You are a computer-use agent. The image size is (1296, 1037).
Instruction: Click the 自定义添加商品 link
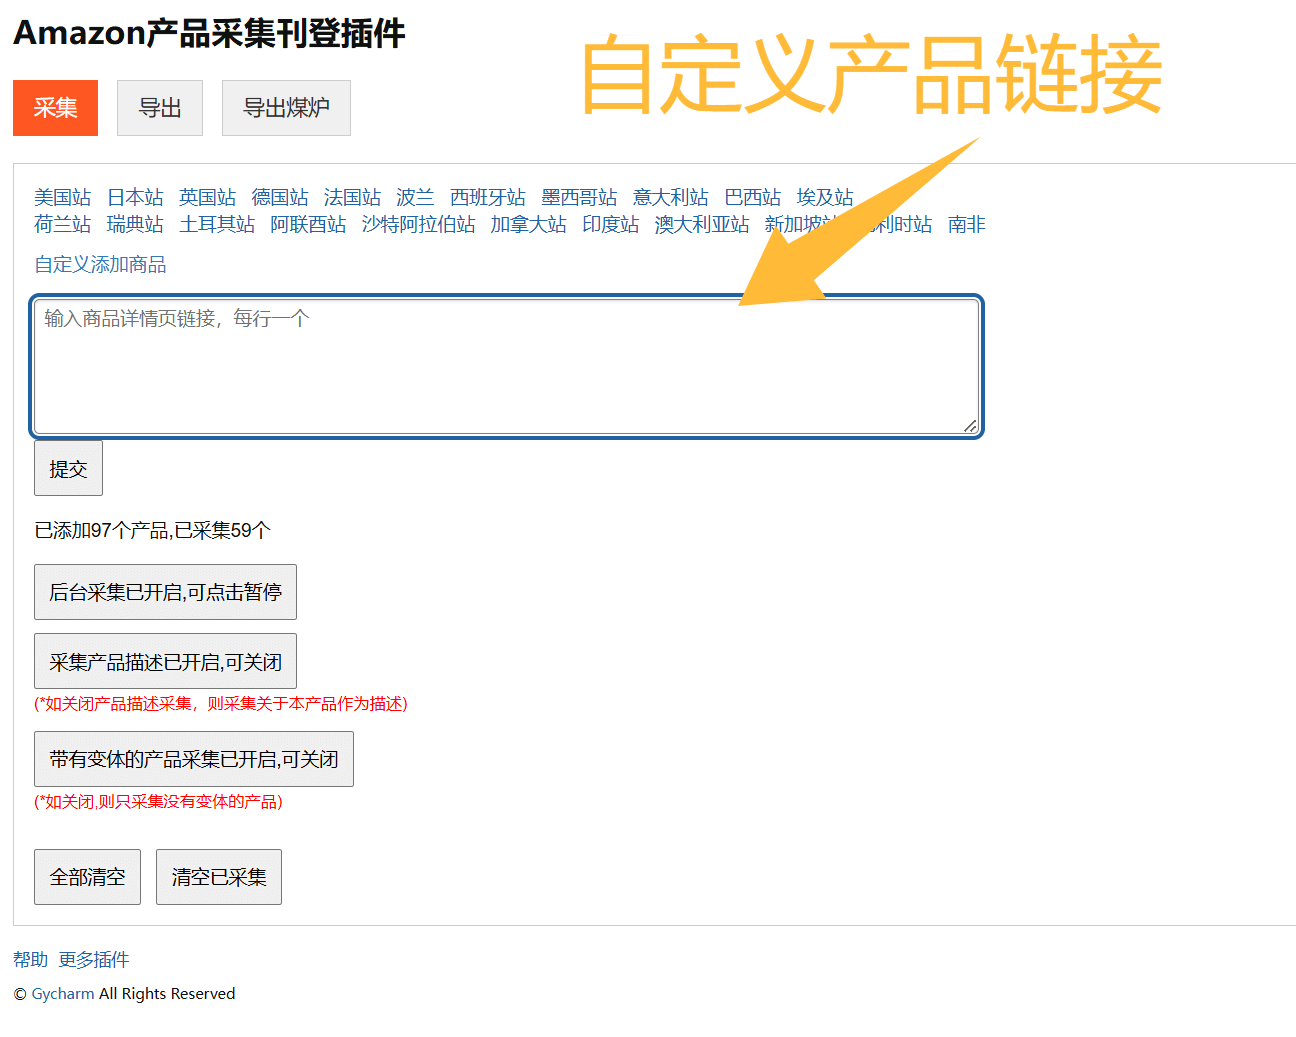tap(100, 264)
